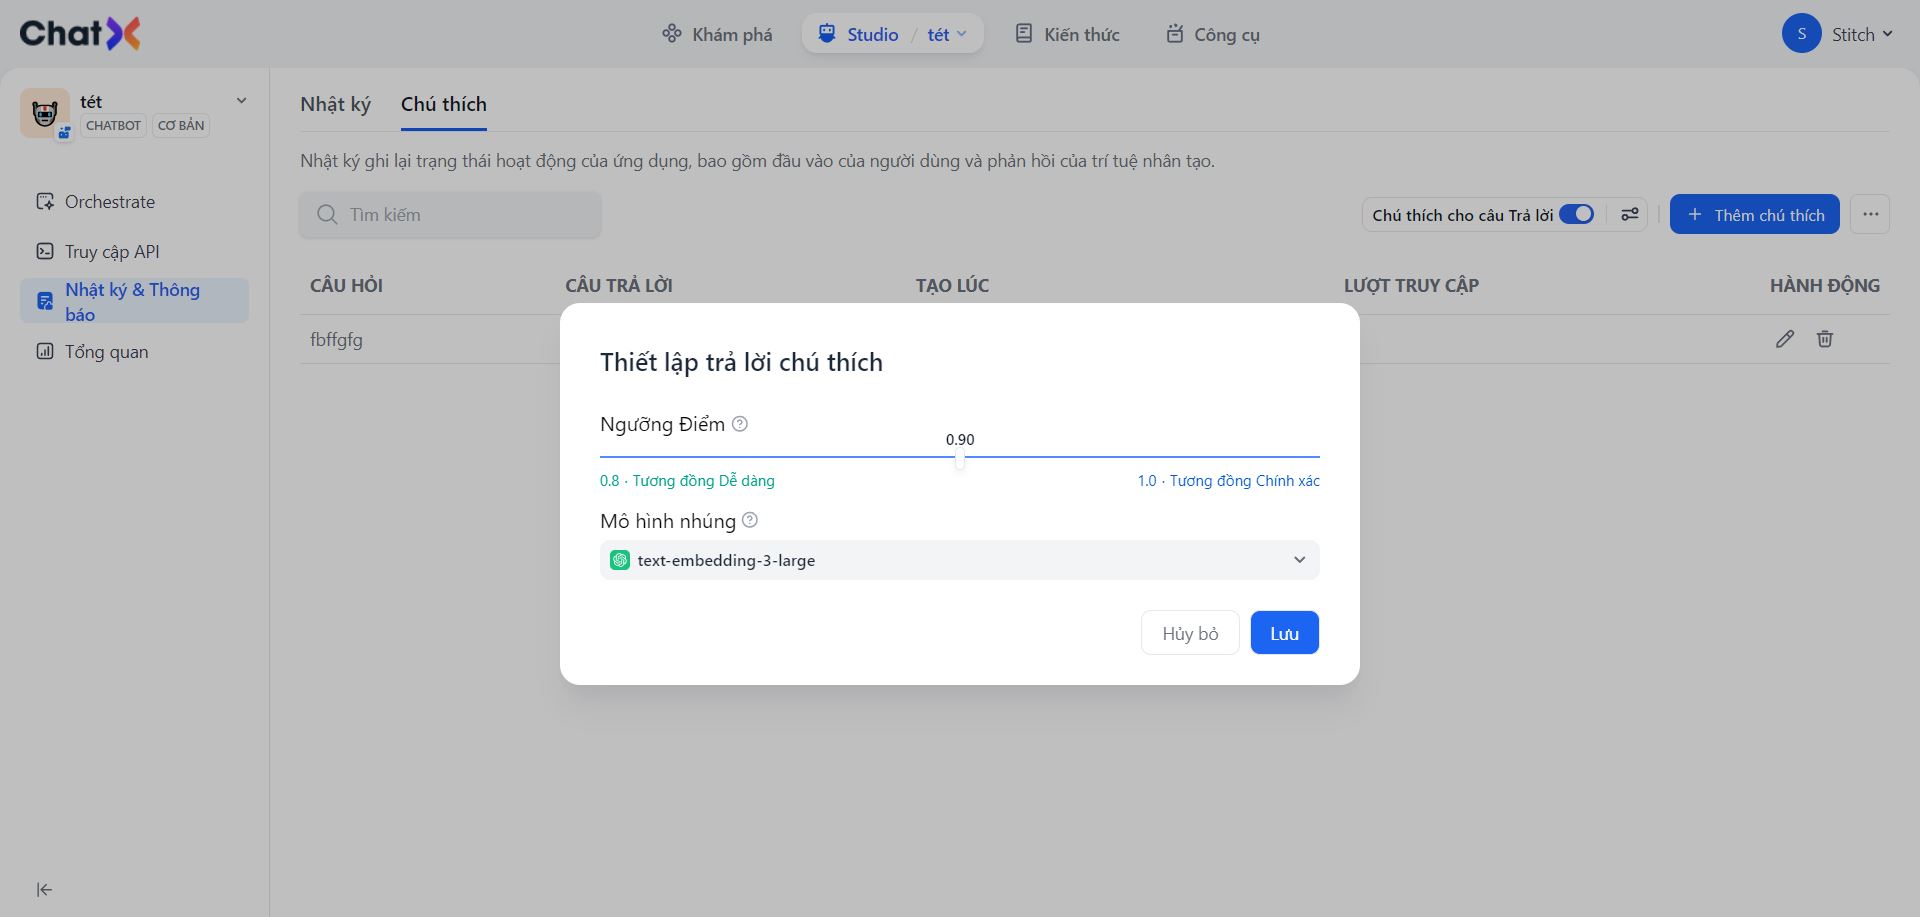Expand the tét app switcher in sidebar

[241, 101]
